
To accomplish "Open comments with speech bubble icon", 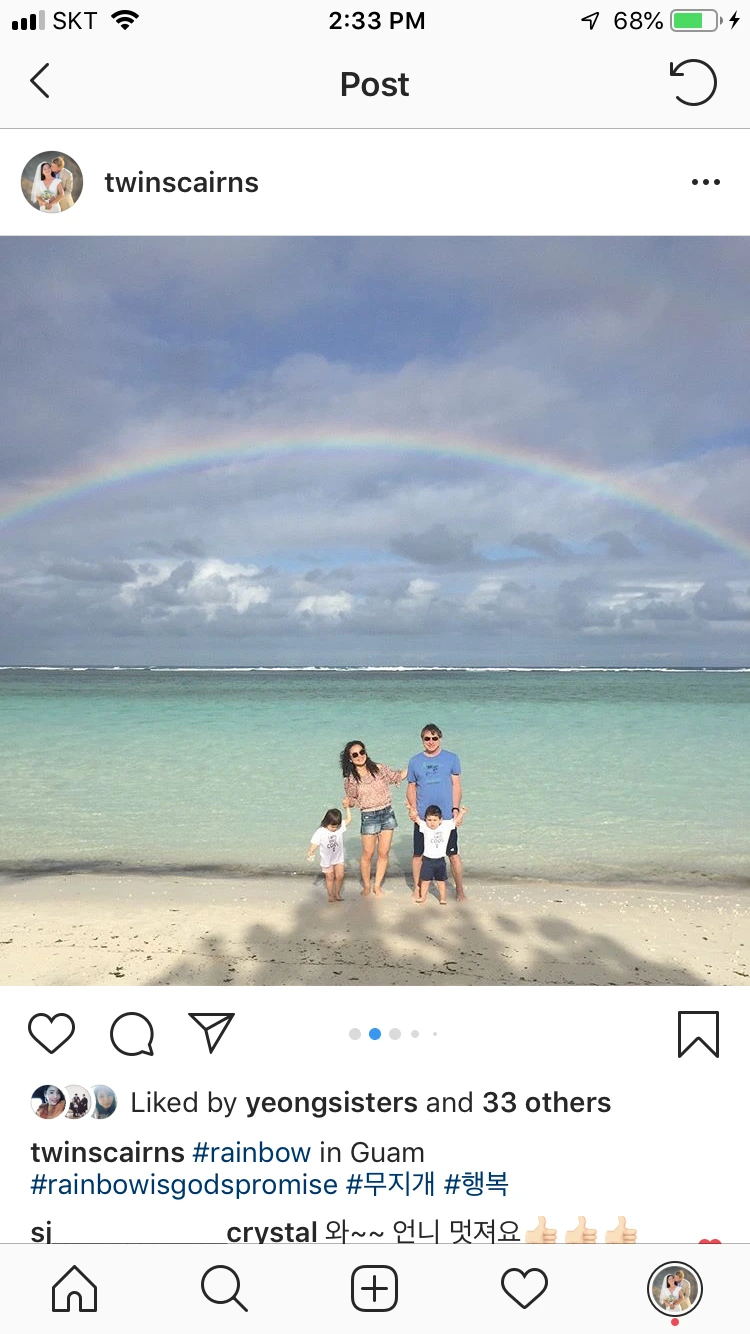I will (x=132, y=1034).
